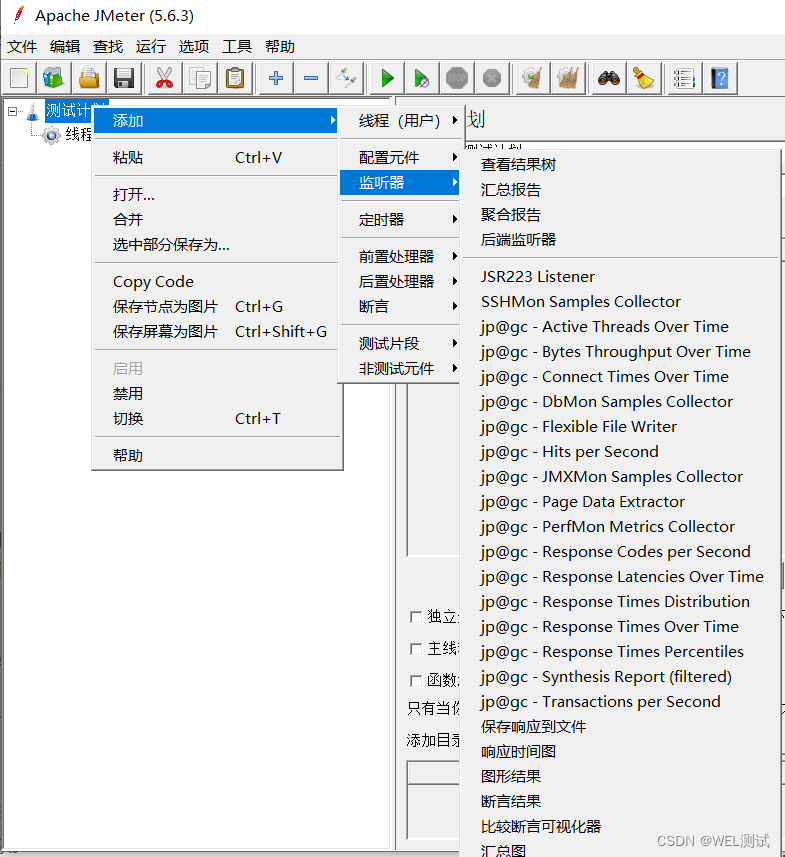The image size is (785, 857).
Task: Click the Stop test icon
Action: point(457,78)
